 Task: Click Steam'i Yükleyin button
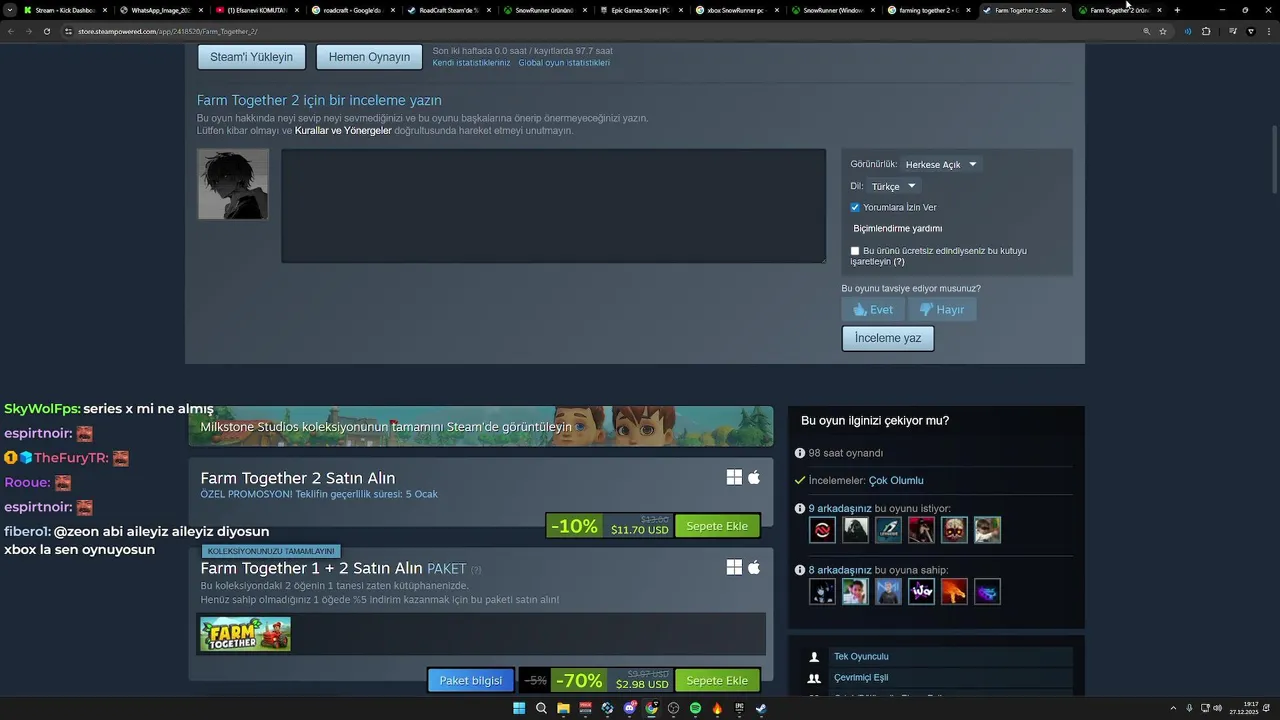[x=251, y=57]
